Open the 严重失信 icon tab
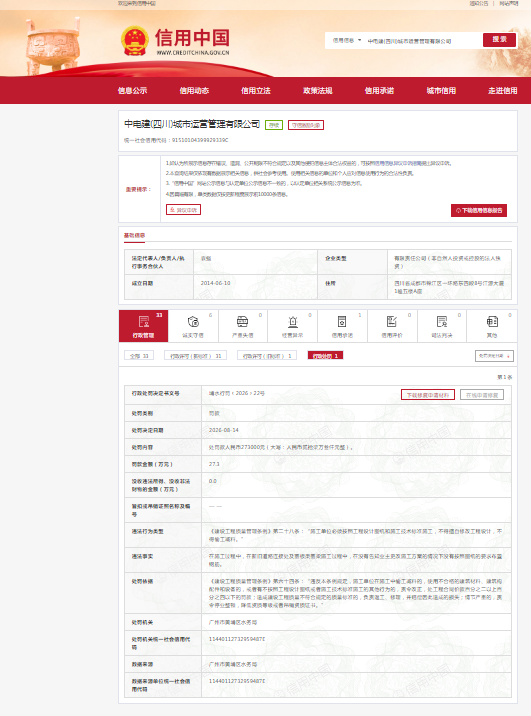This screenshot has width=531, height=716. pyautogui.click(x=243, y=326)
